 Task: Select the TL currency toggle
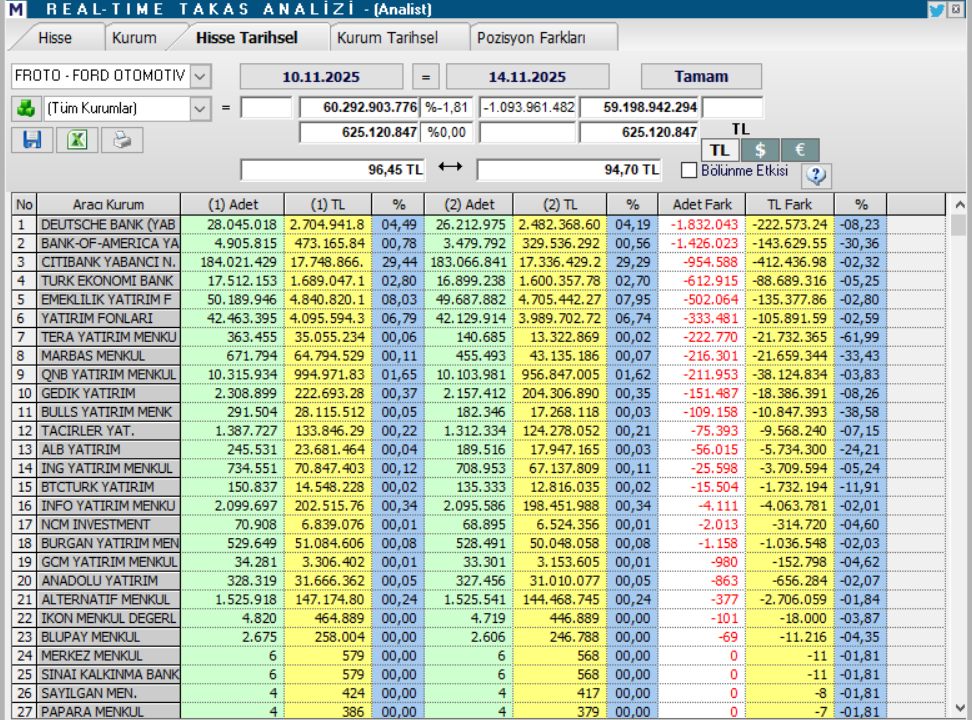tap(720, 150)
